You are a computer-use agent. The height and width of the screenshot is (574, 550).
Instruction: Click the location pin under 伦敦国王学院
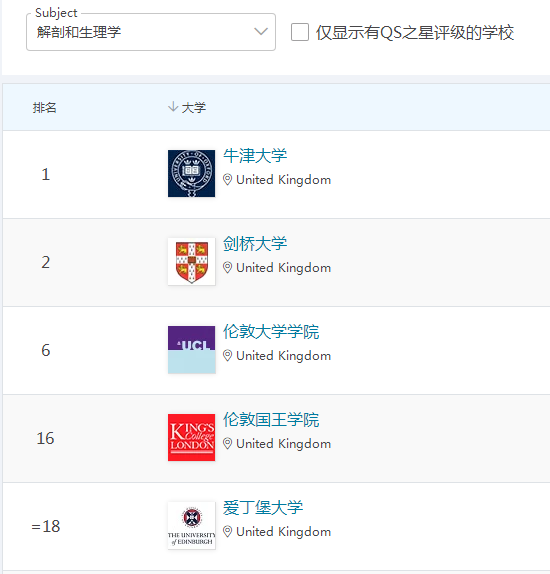tap(227, 444)
